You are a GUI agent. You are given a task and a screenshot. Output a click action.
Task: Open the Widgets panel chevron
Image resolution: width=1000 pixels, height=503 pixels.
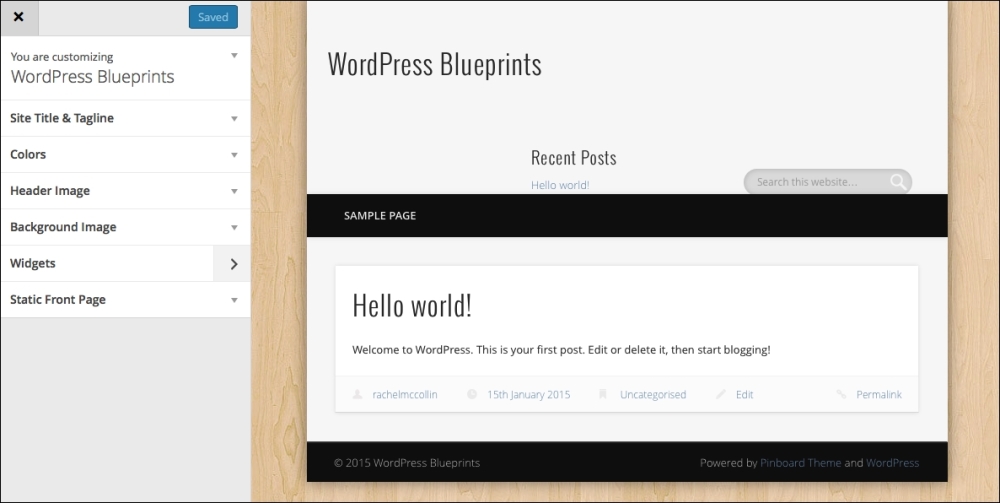pyautogui.click(x=233, y=263)
